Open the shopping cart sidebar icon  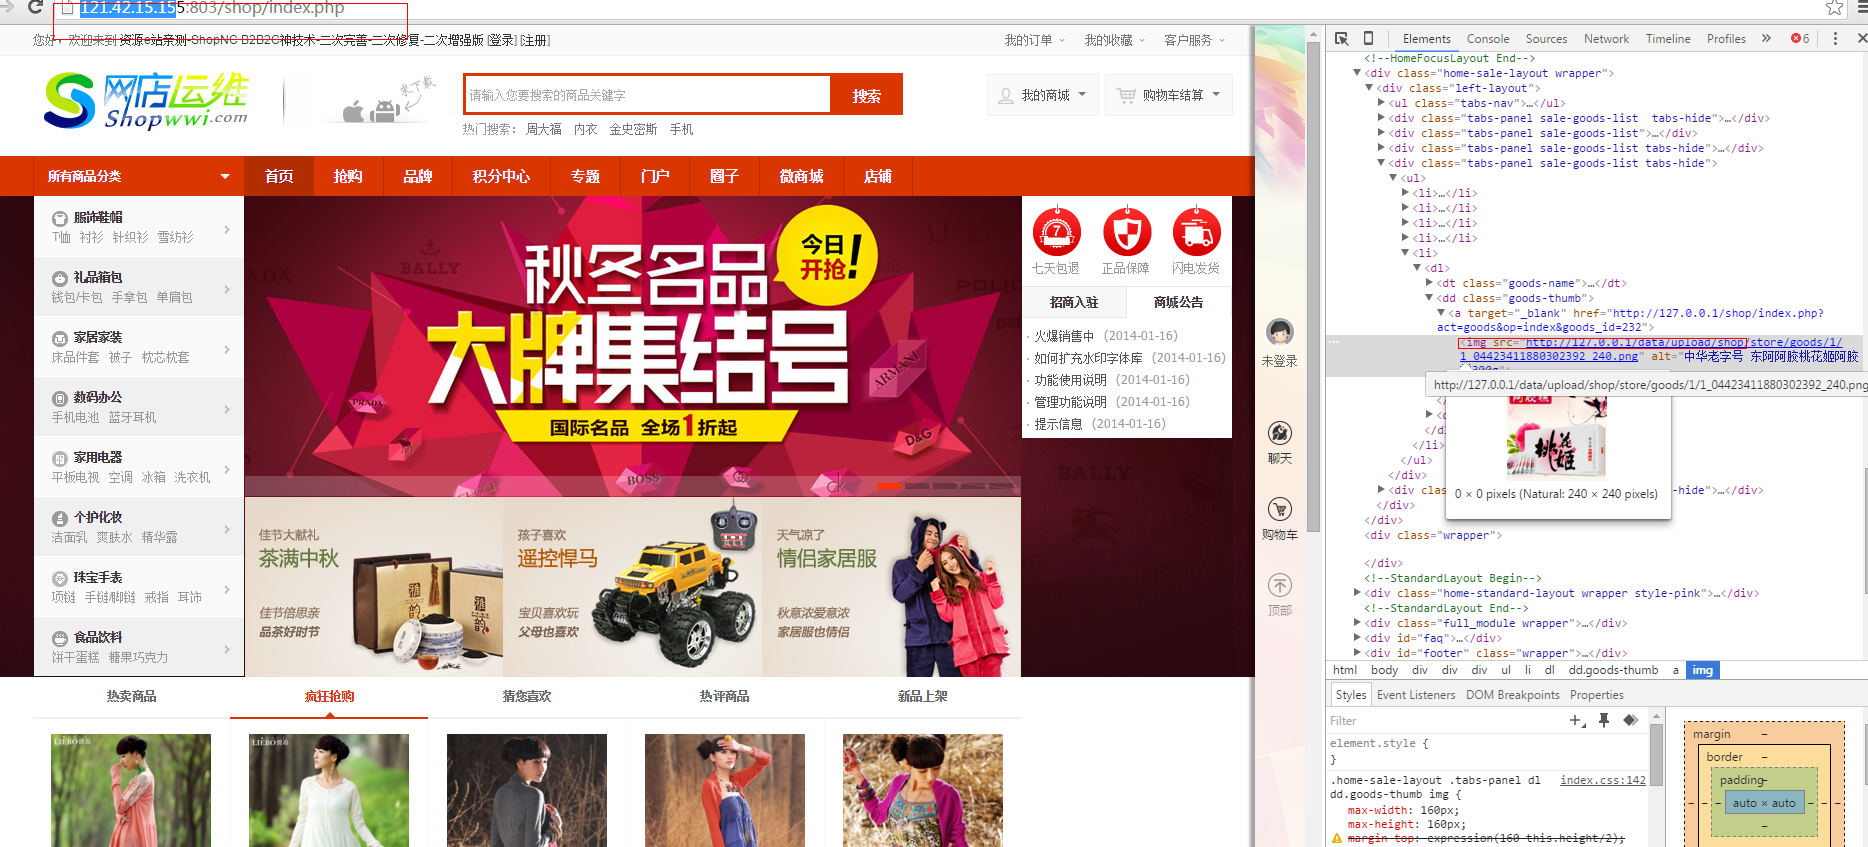(x=1279, y=509)
